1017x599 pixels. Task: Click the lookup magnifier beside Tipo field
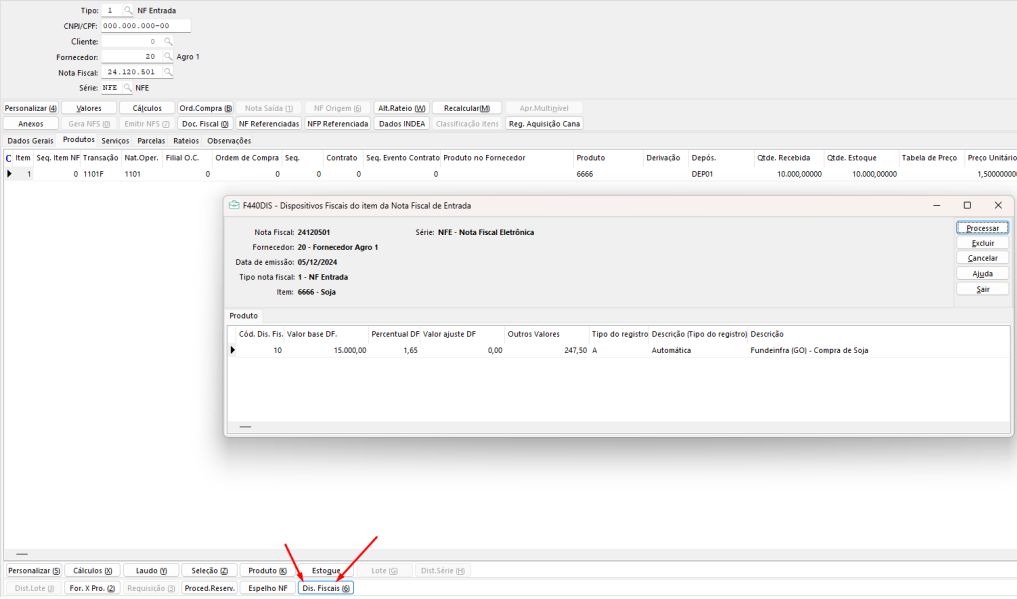[x=128, y=10]
